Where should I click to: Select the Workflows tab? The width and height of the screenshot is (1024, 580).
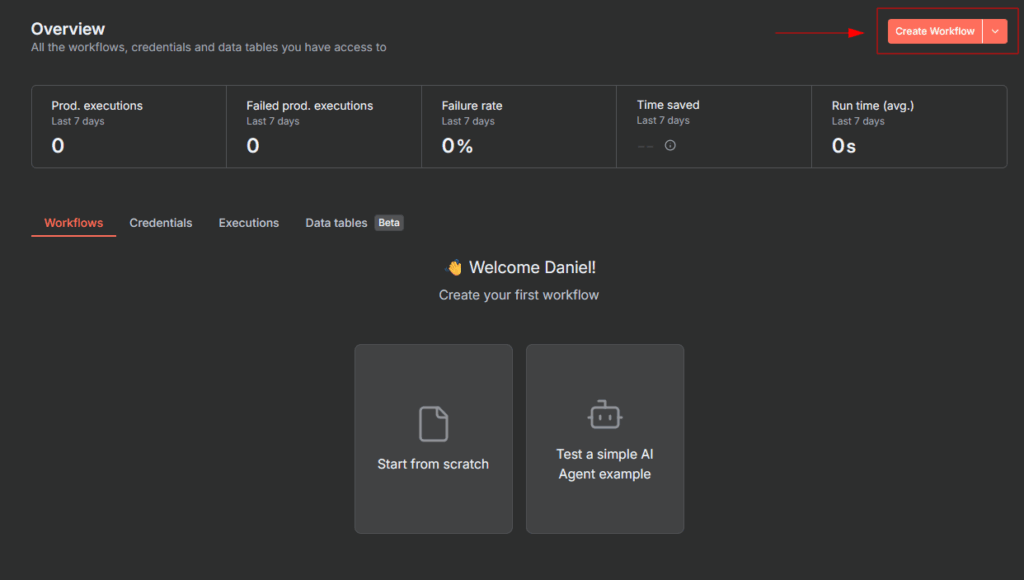pyautogui.click(x=73, y=223)
